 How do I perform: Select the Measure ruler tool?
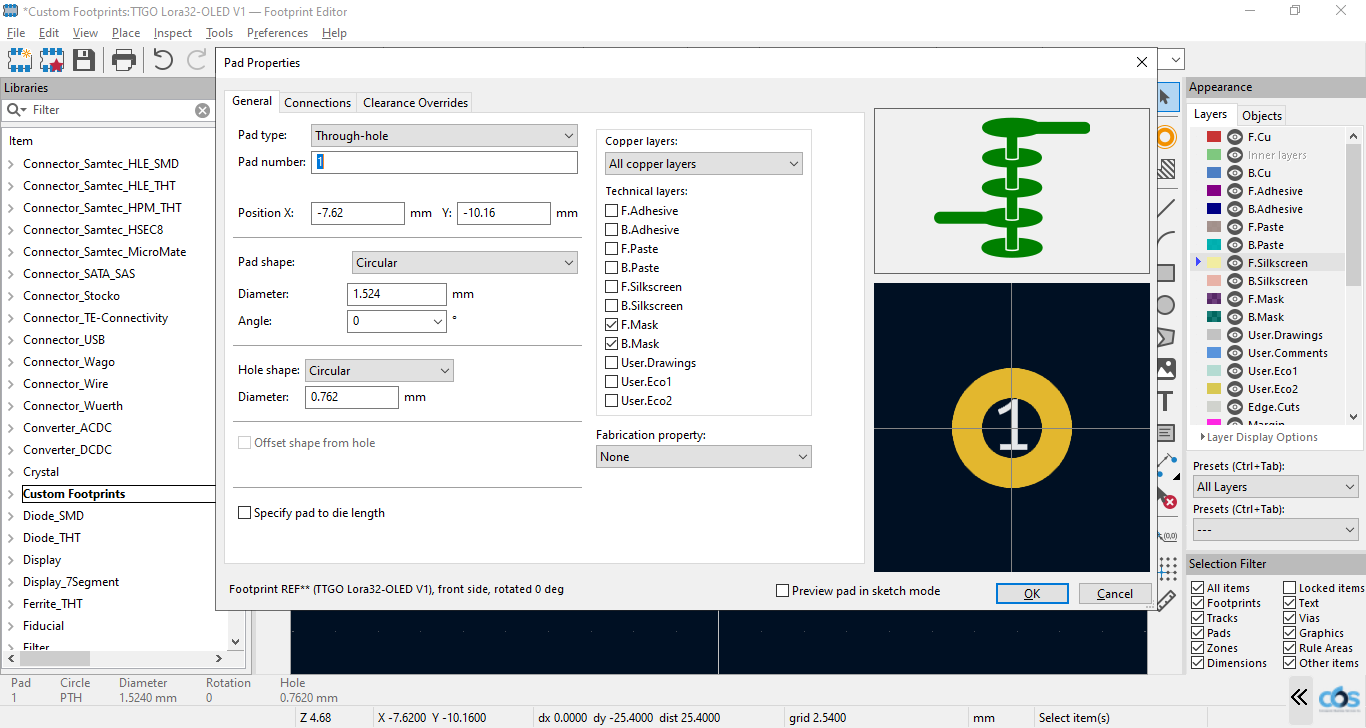pyautogui.click(x=1166, y=600)
